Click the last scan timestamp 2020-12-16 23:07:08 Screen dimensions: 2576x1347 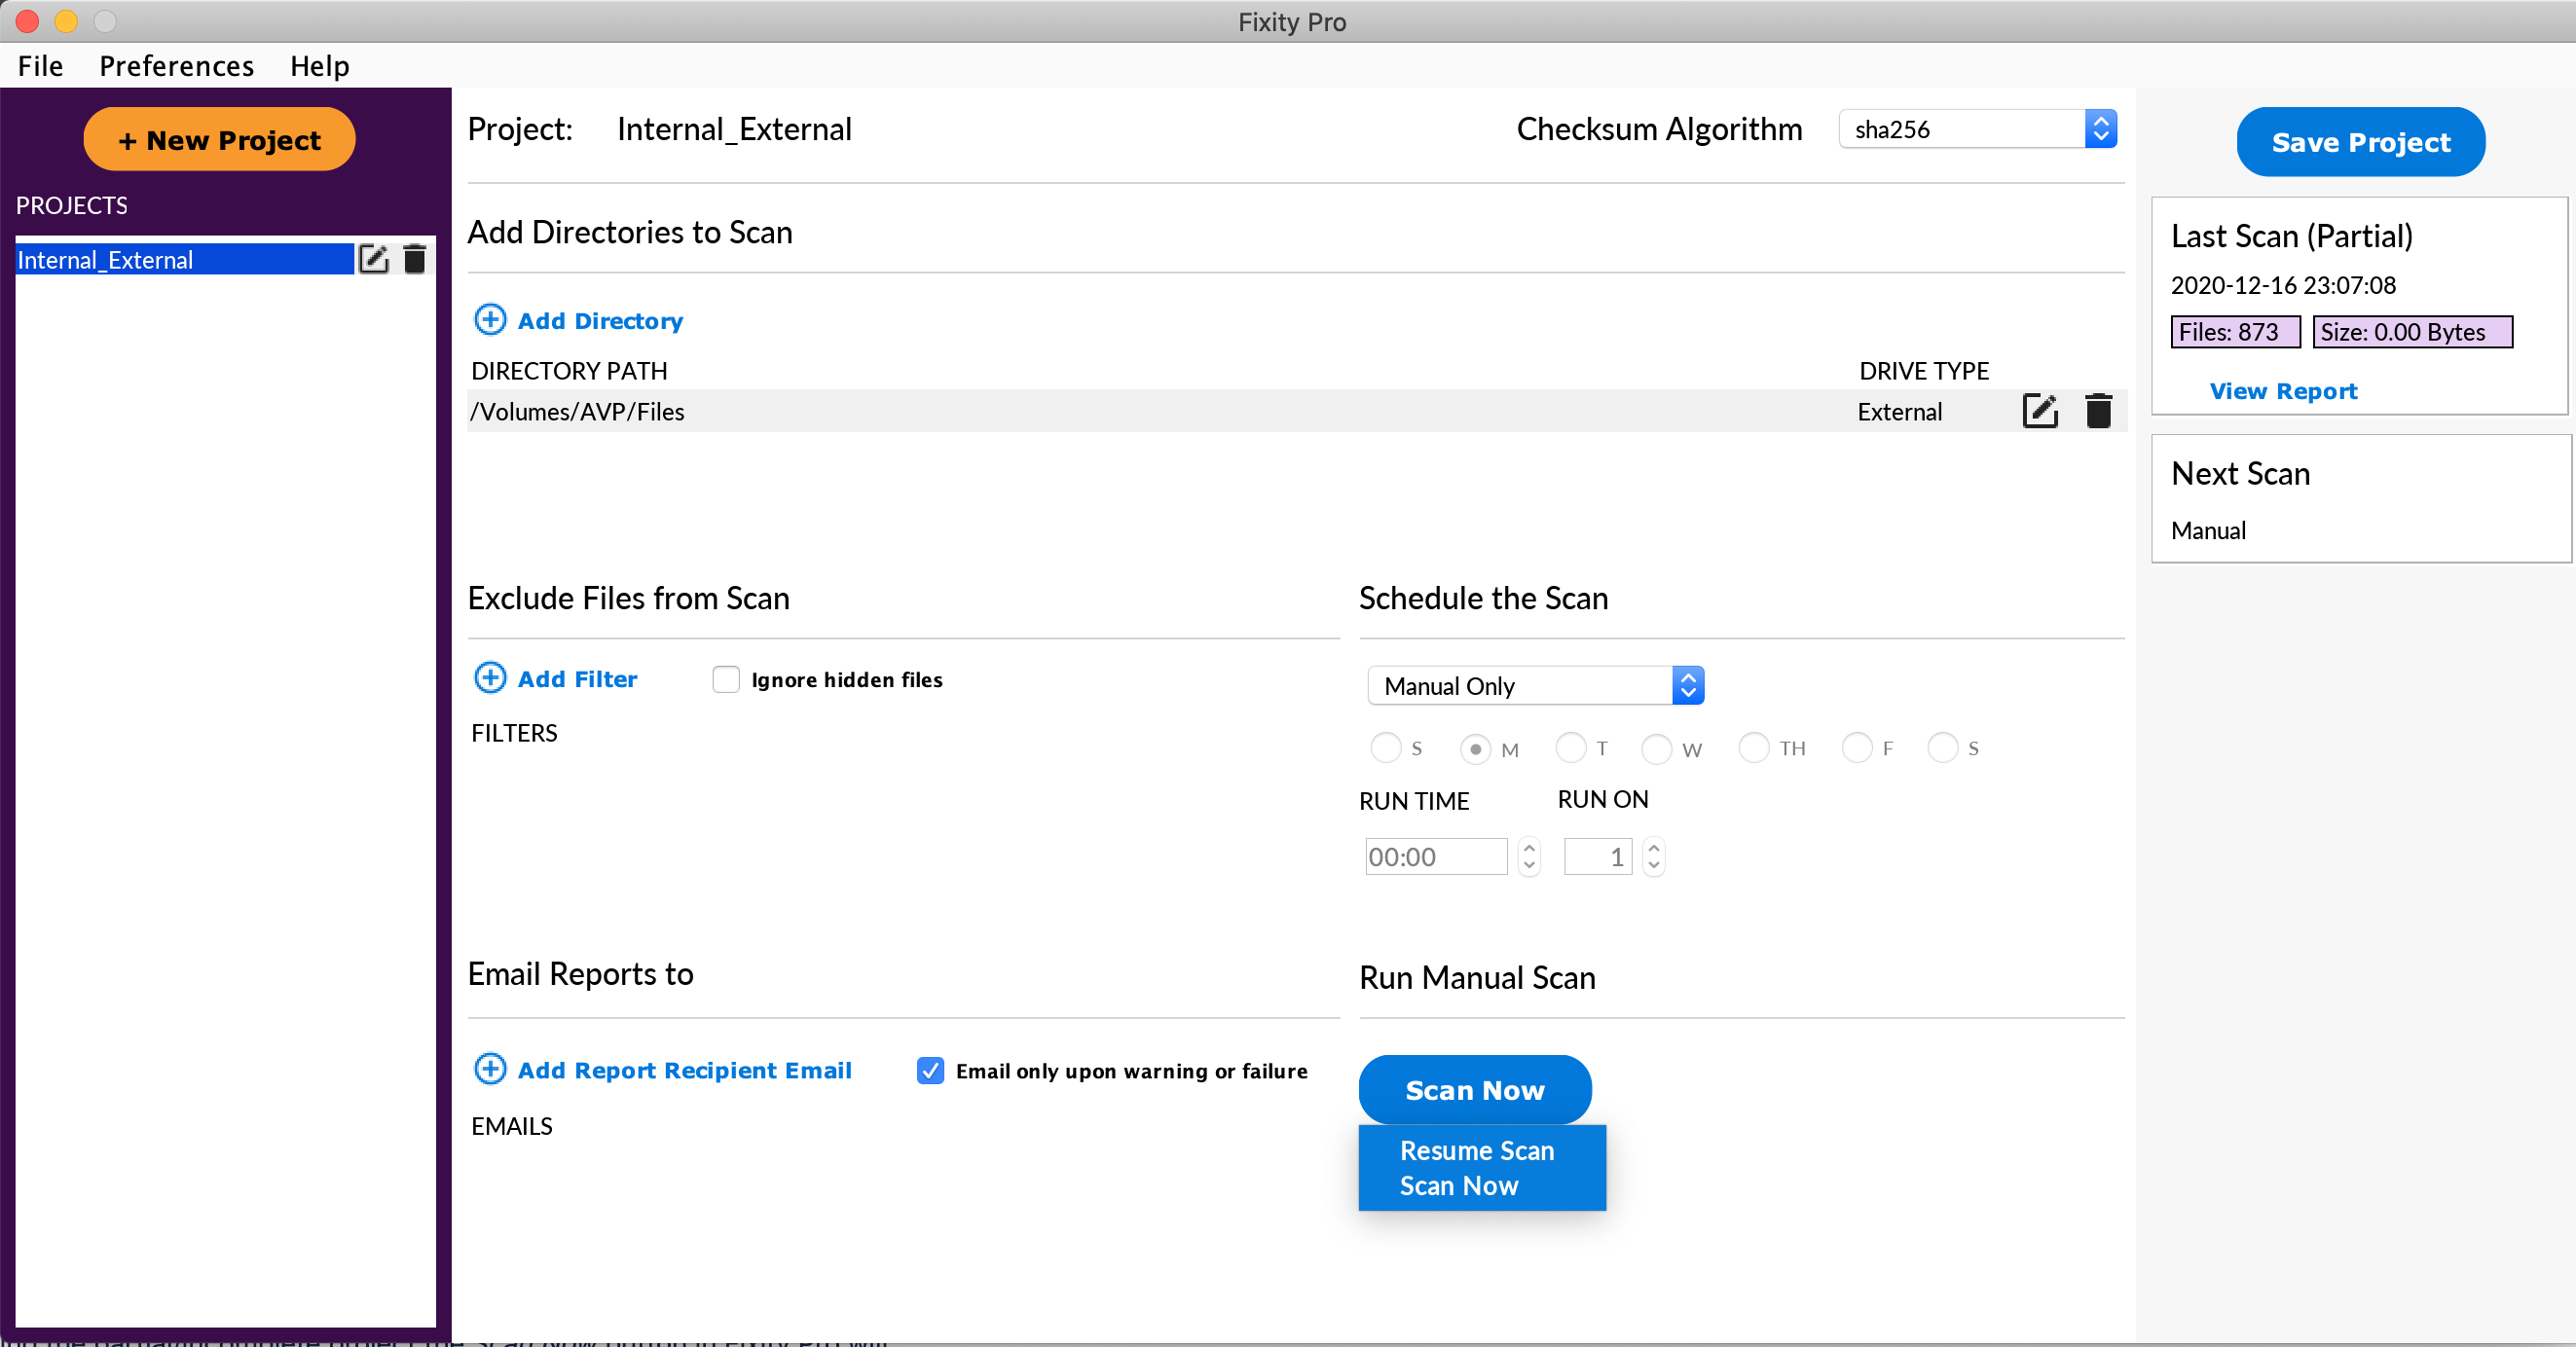2283,285
